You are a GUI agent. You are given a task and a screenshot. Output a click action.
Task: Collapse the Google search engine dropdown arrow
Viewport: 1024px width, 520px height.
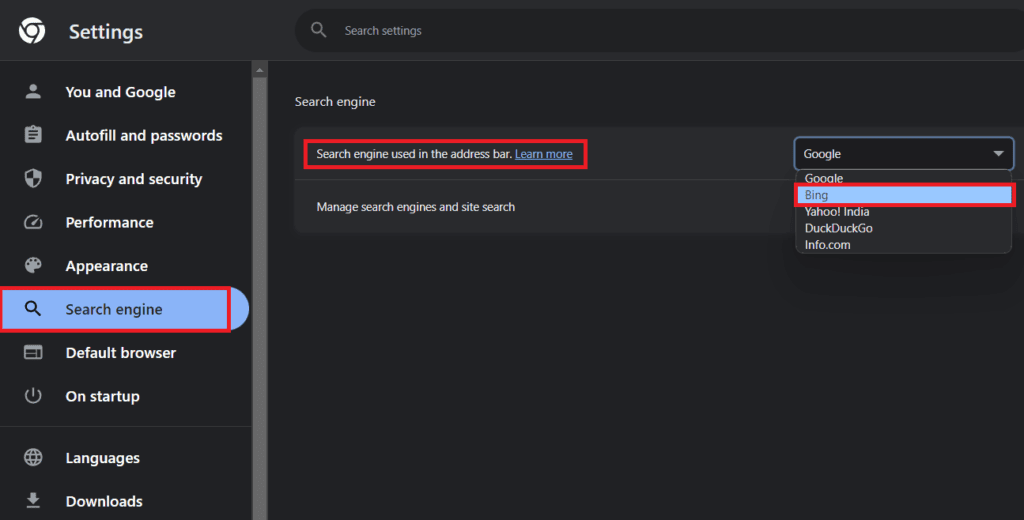pyautogui.click(x=998, y=154)
